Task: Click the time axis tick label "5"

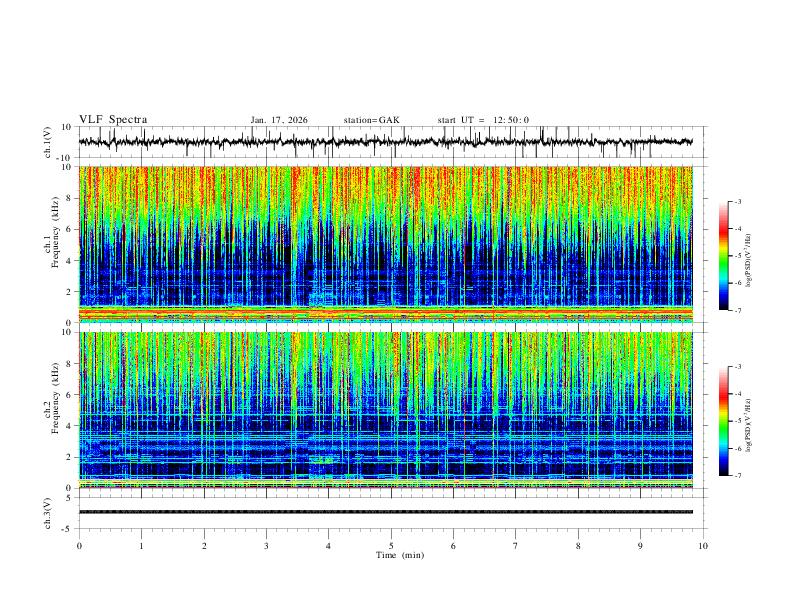Action: (x=391, y=546)
